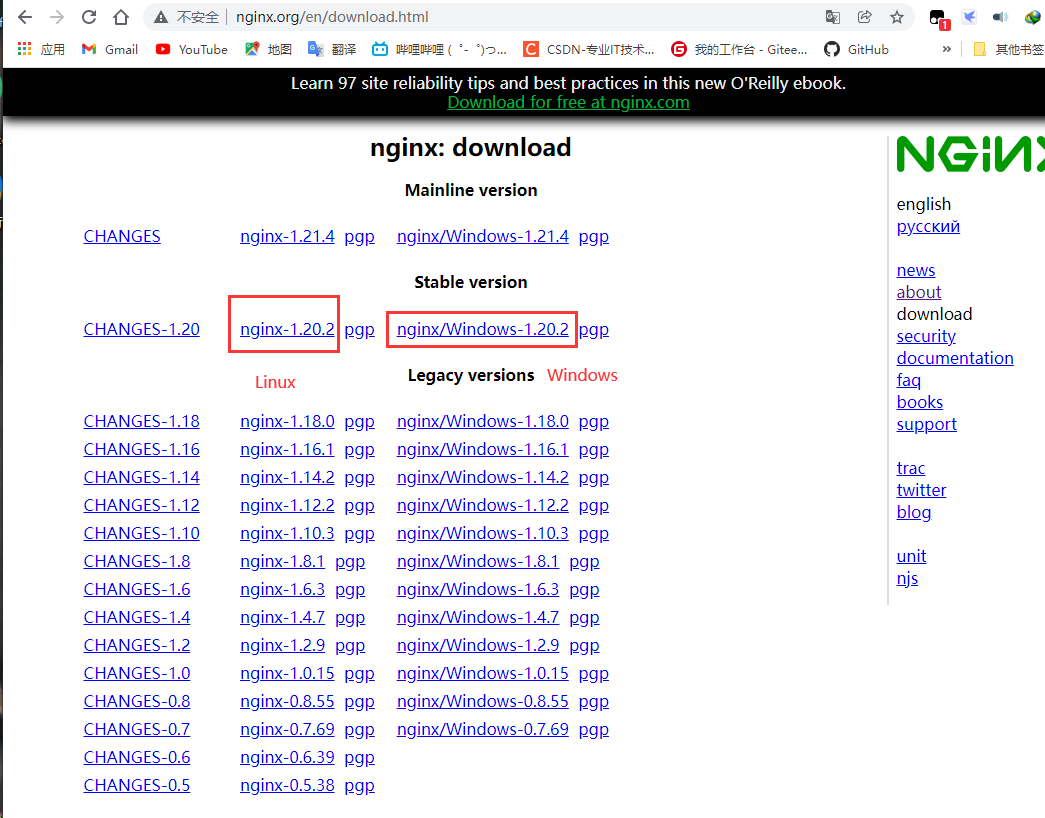
Task: Open the Gmail bookmark
Action: [109, 49]
